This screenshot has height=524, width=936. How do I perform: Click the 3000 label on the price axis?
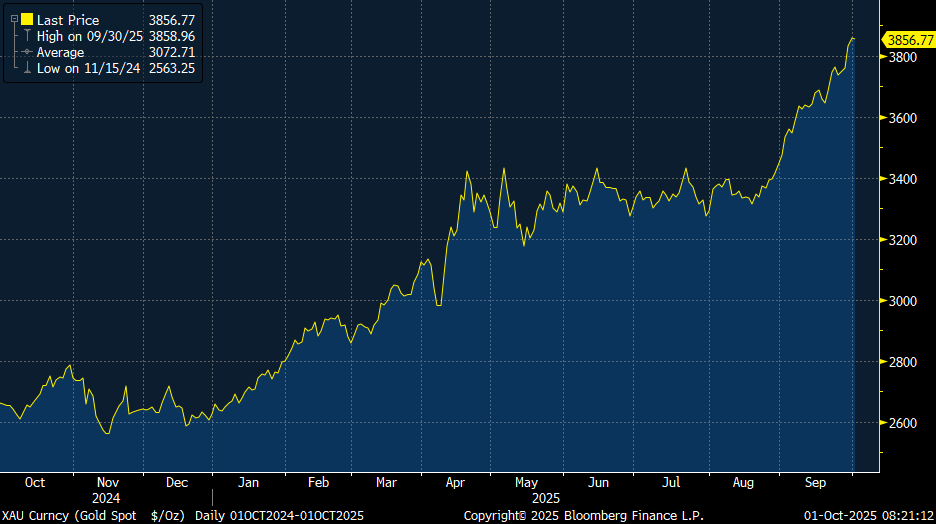click(x=903, y=301)
